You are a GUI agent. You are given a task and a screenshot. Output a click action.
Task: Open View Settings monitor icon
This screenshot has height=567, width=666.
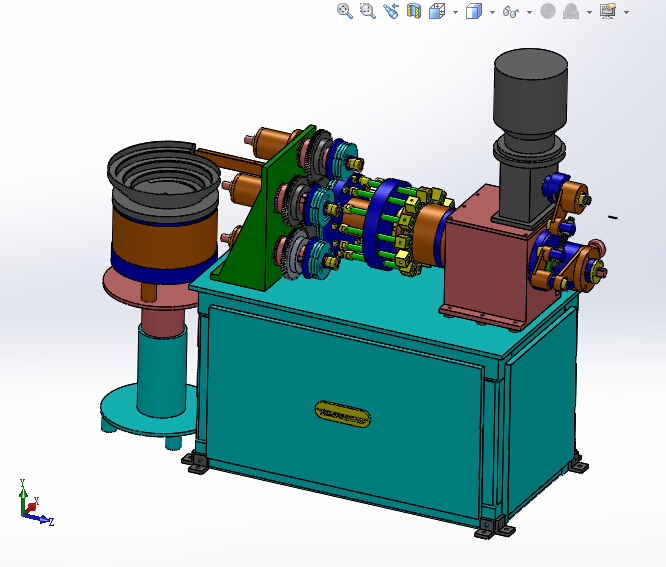tap(608, 11)
